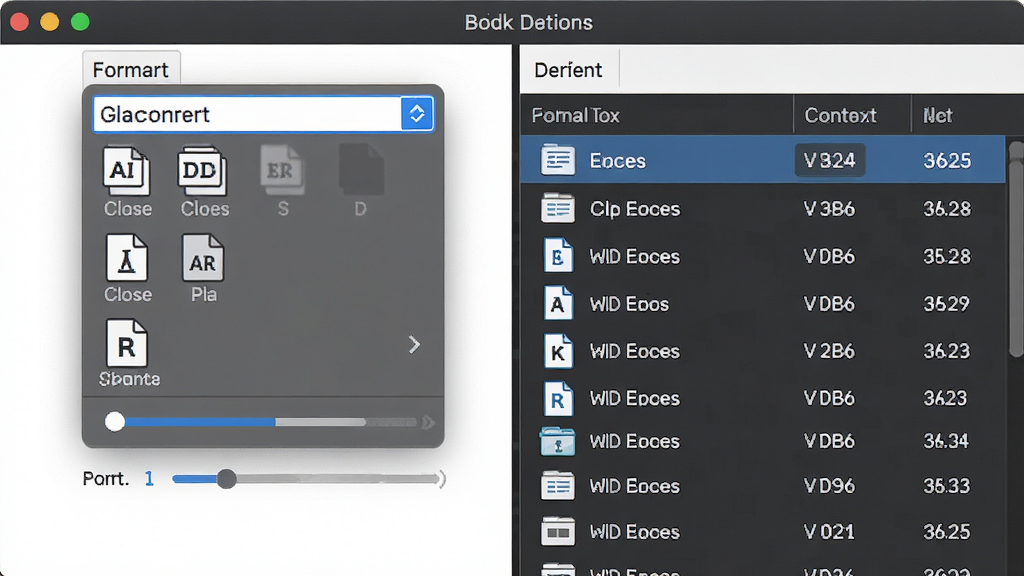Click the V021 context value

click(829, 532)
